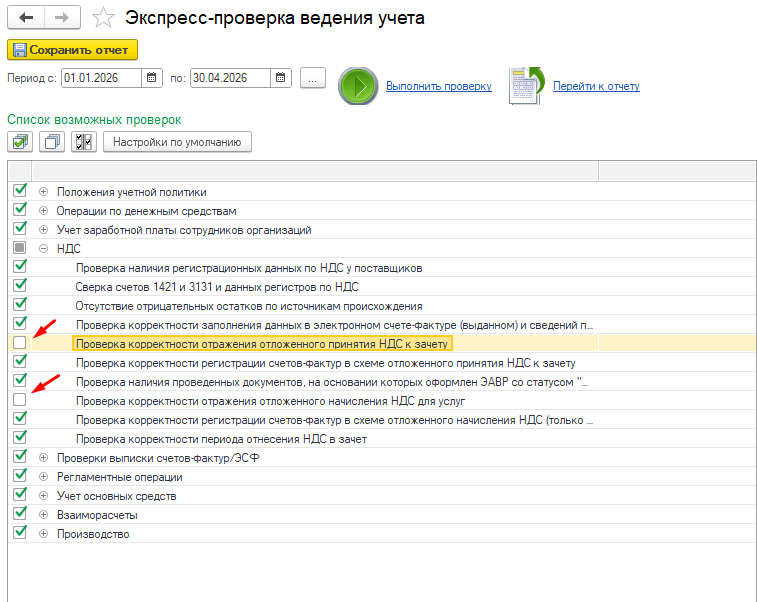Enable the deferred VAT offset check (отложенного принятия НДС)
This screenshot has width=757, height=602.
[20, 343]
